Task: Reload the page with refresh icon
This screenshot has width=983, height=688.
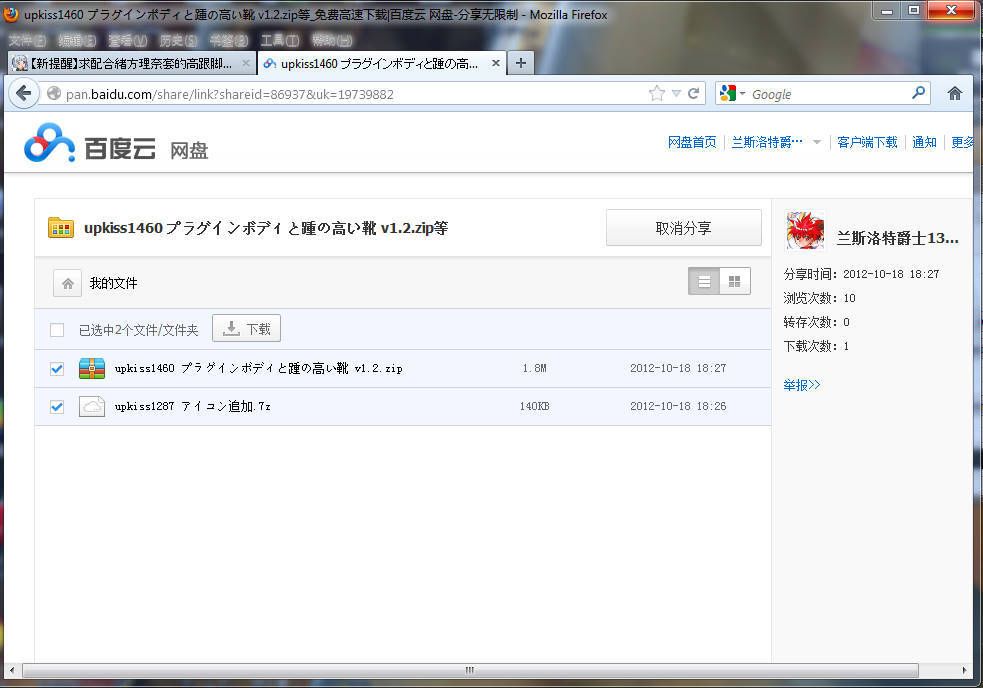Action: click(x=693, y=93)
